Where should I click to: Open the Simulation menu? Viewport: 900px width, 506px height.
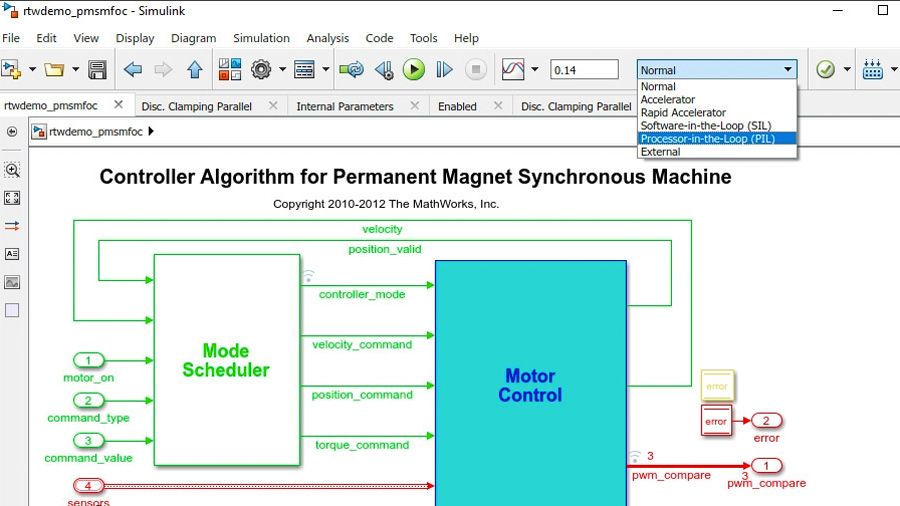261,38
